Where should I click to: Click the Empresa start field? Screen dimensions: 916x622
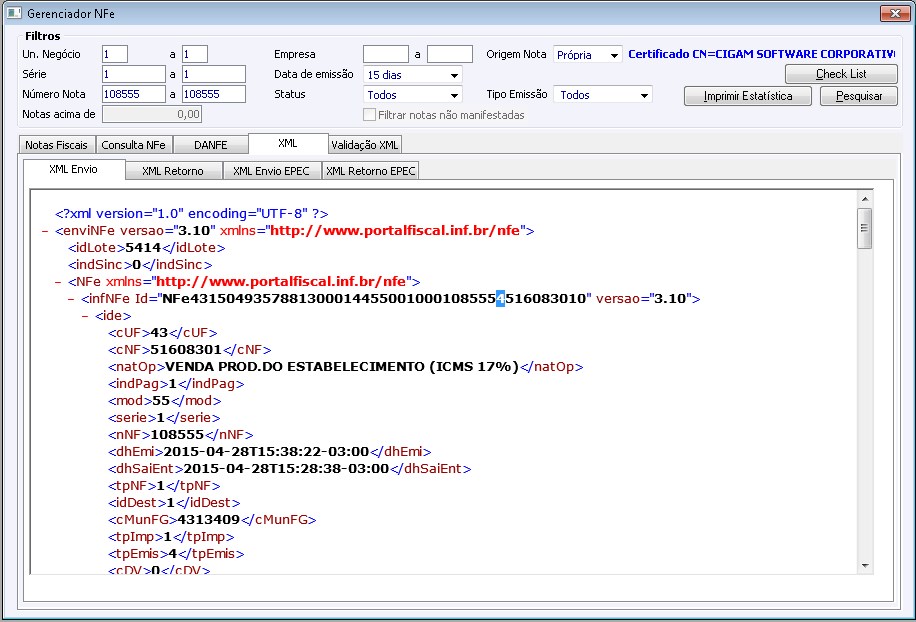tap(386, 54)
